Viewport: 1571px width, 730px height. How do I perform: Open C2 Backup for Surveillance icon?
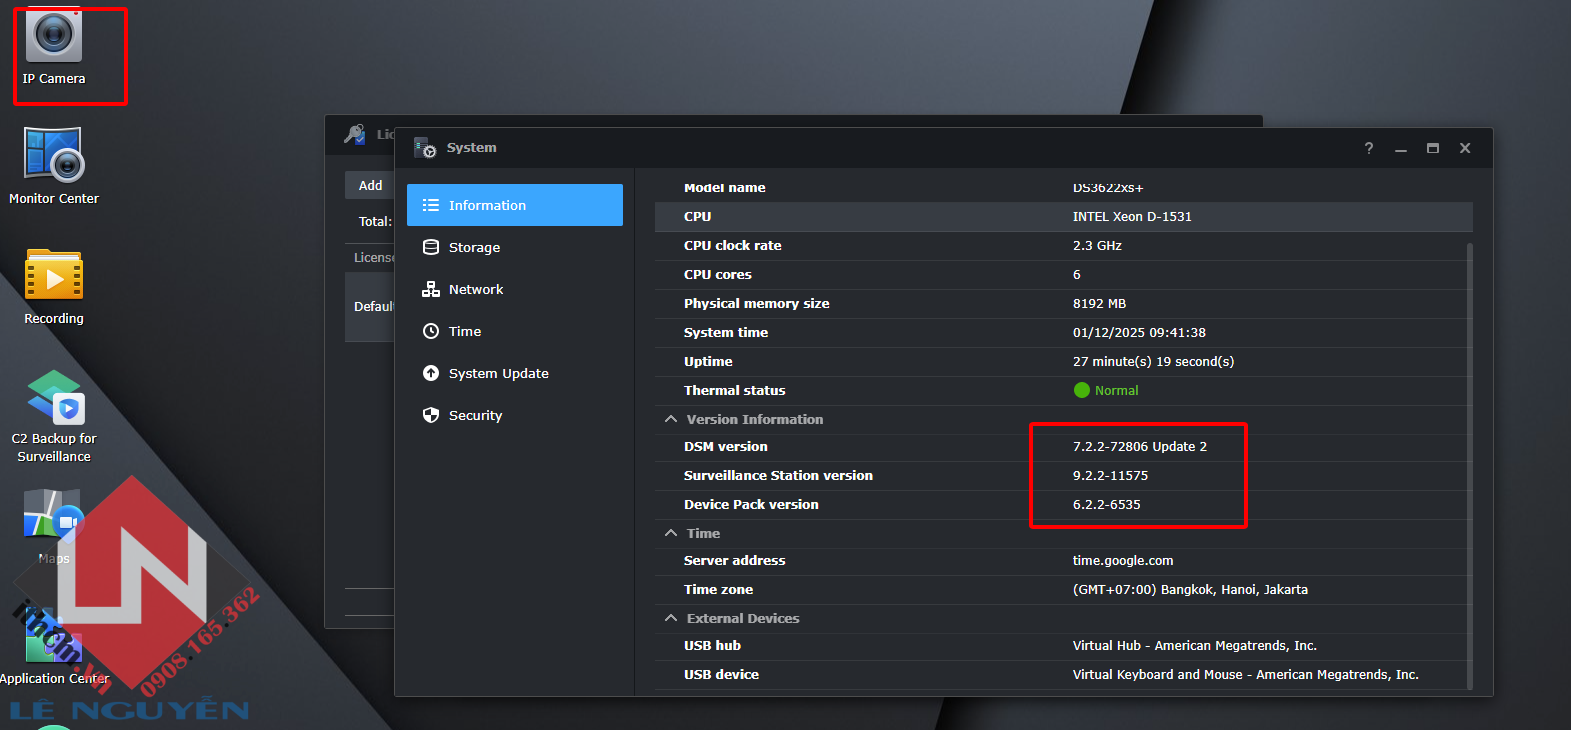tap(54, 397)
